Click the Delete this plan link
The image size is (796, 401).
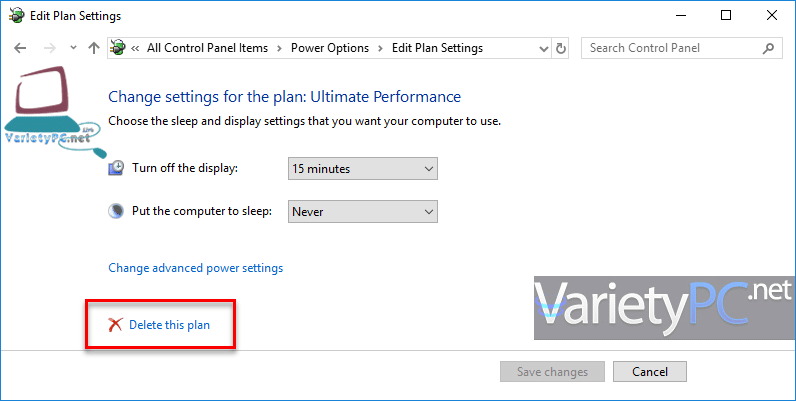tap(170, 325)
